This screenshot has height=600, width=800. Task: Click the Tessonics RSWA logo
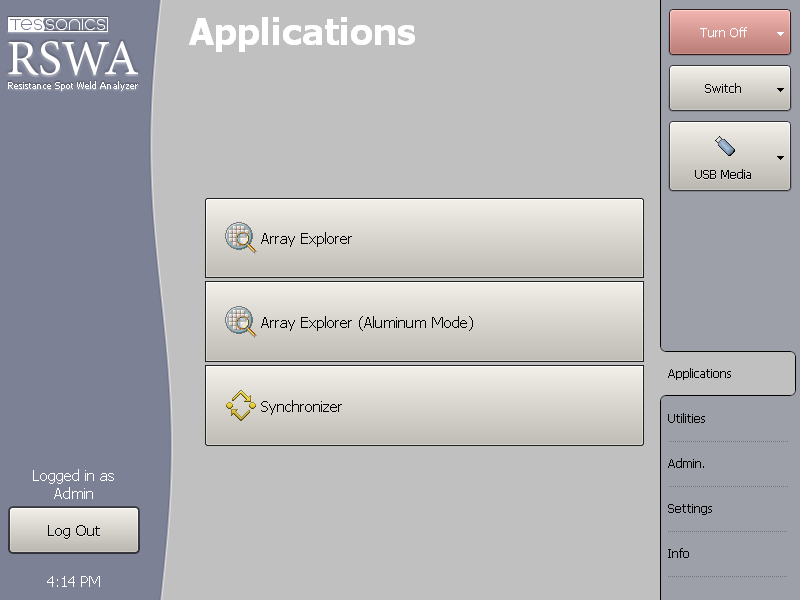(x=72, y=54)
